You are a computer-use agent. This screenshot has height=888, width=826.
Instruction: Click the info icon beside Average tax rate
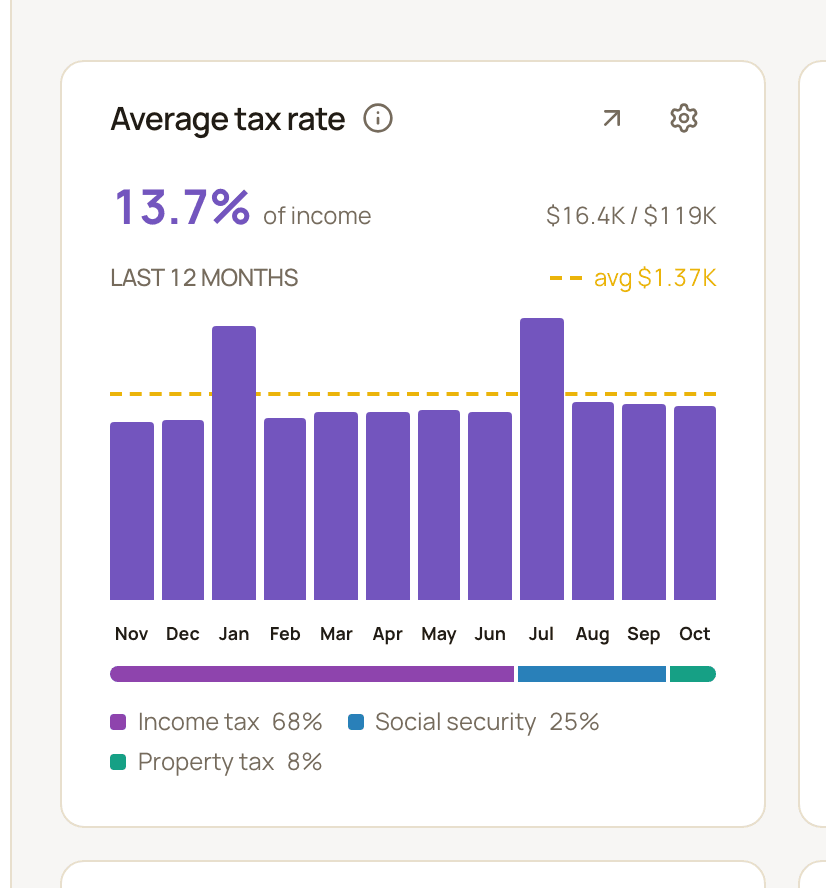tap(378, 118)
